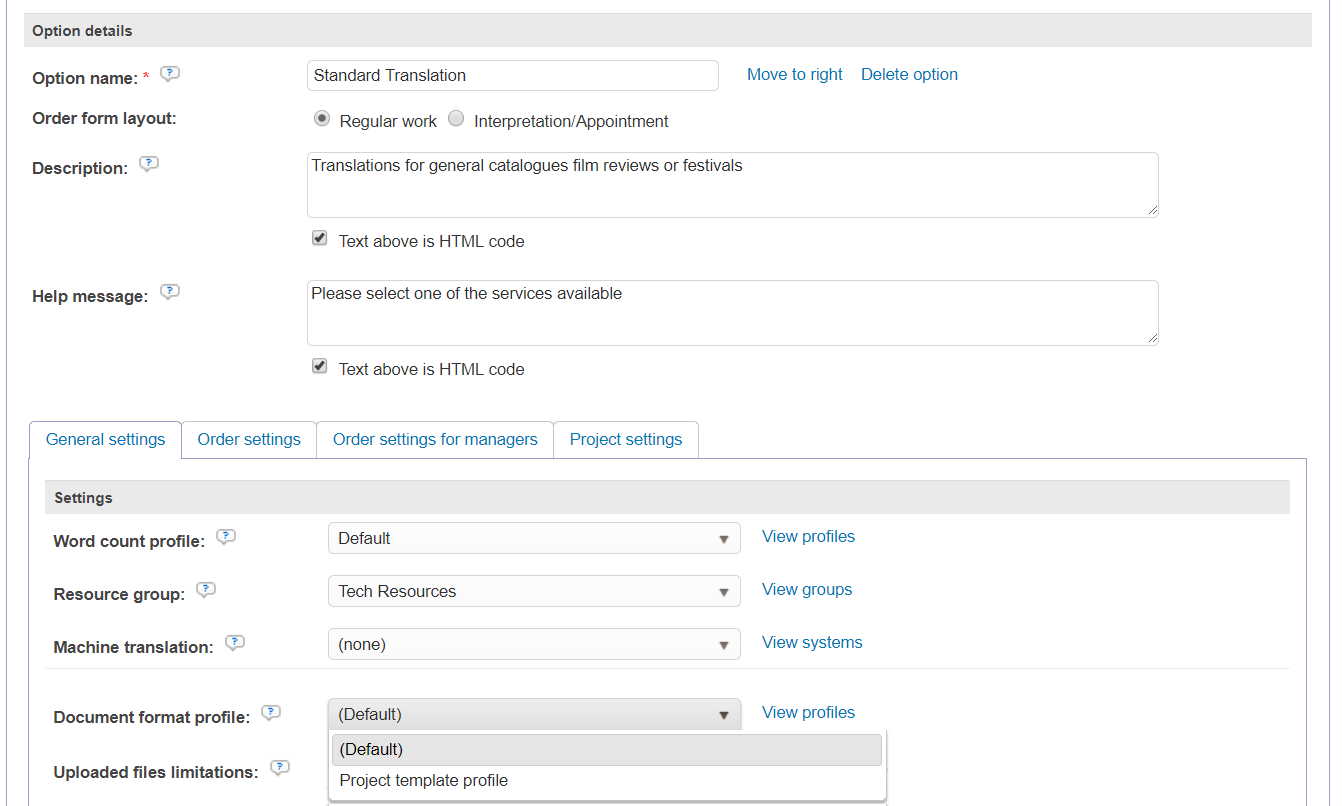Open the Machine translation dropdown
Image resolution: width=1342 pixels, height=806 pixels.
pos(534,644)
